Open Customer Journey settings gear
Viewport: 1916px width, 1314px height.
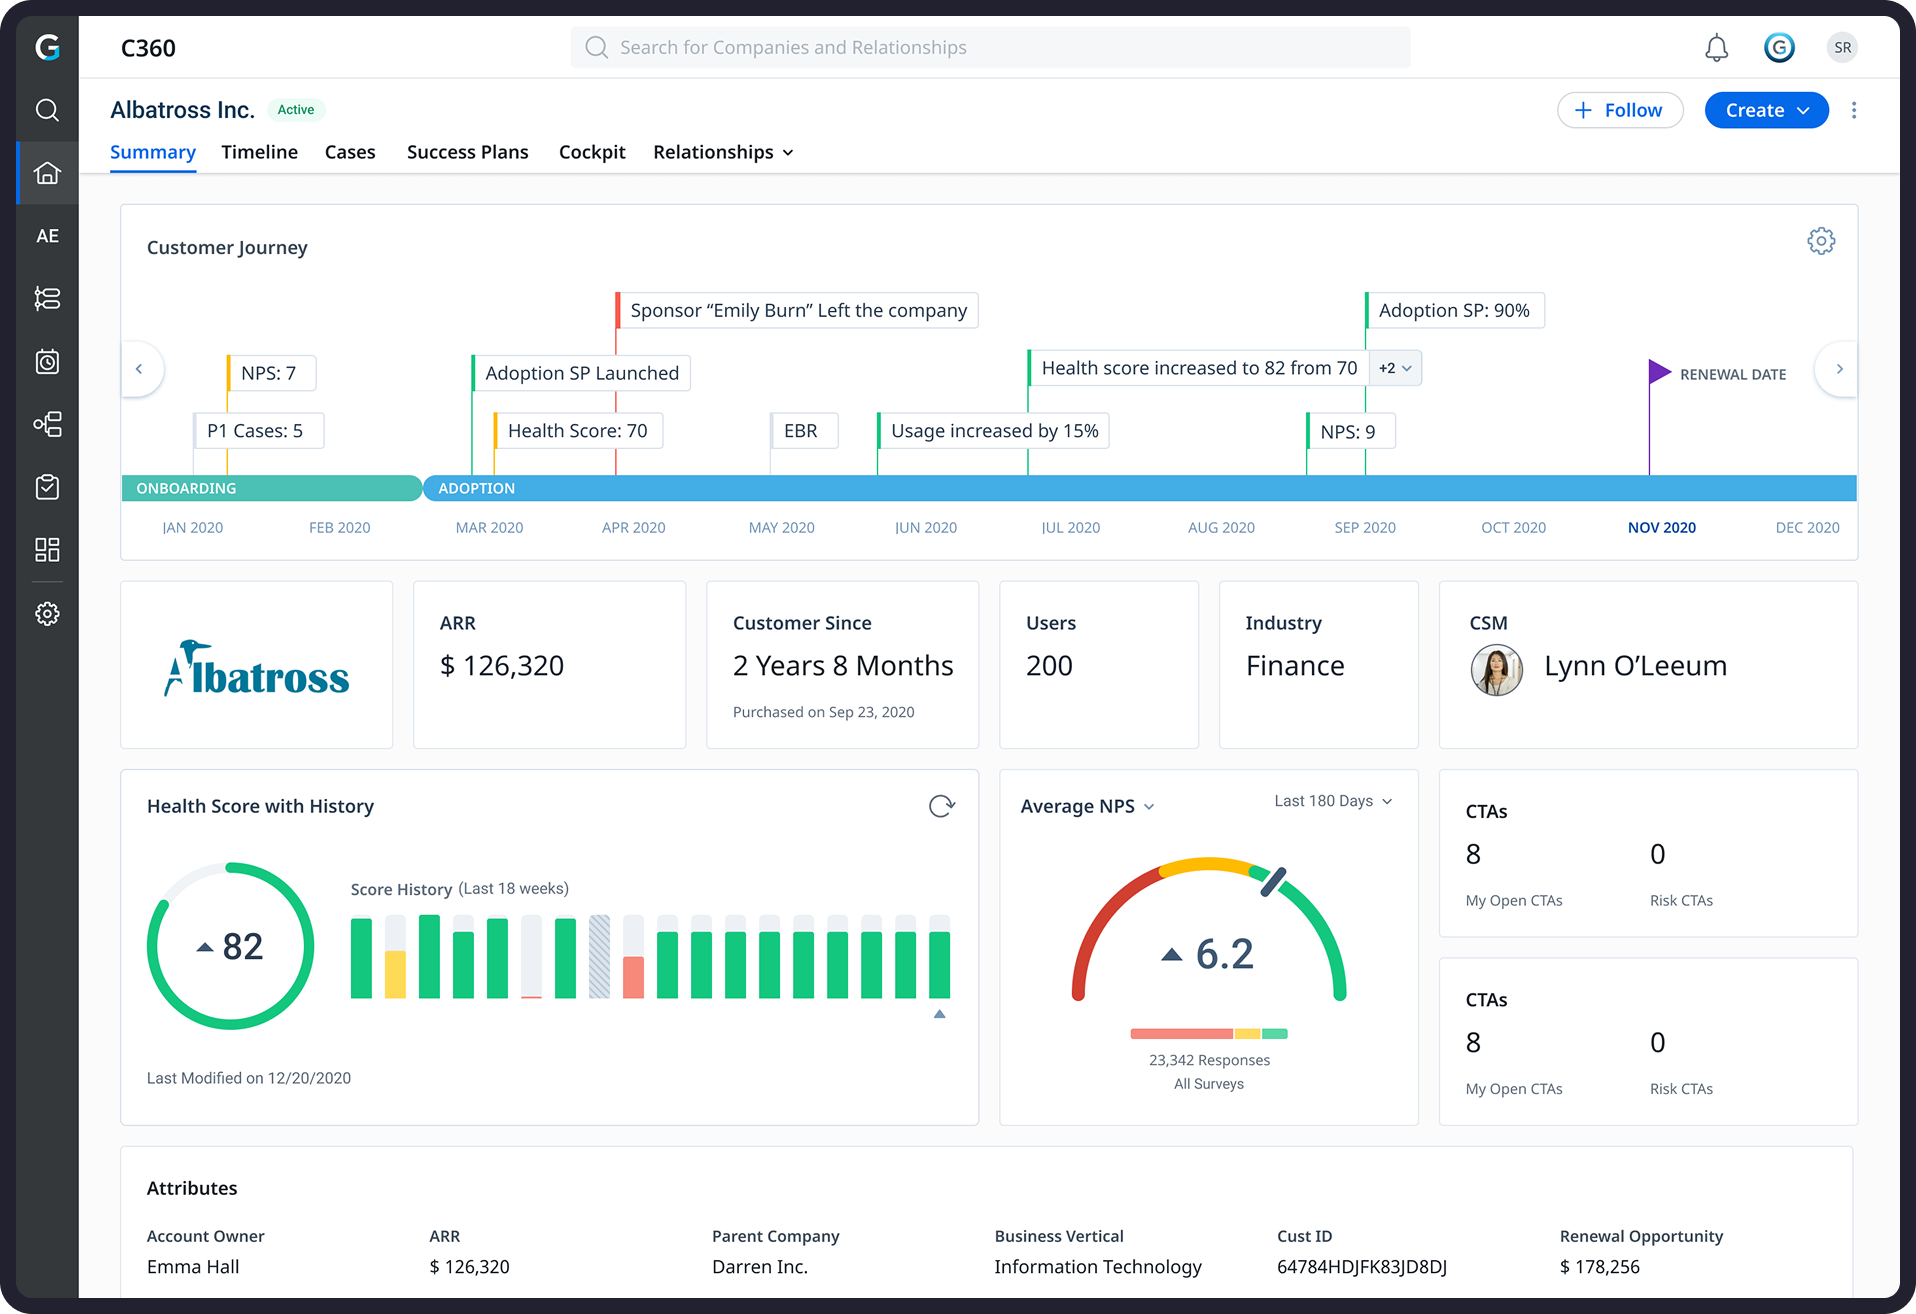click(x=1821, y=241)
